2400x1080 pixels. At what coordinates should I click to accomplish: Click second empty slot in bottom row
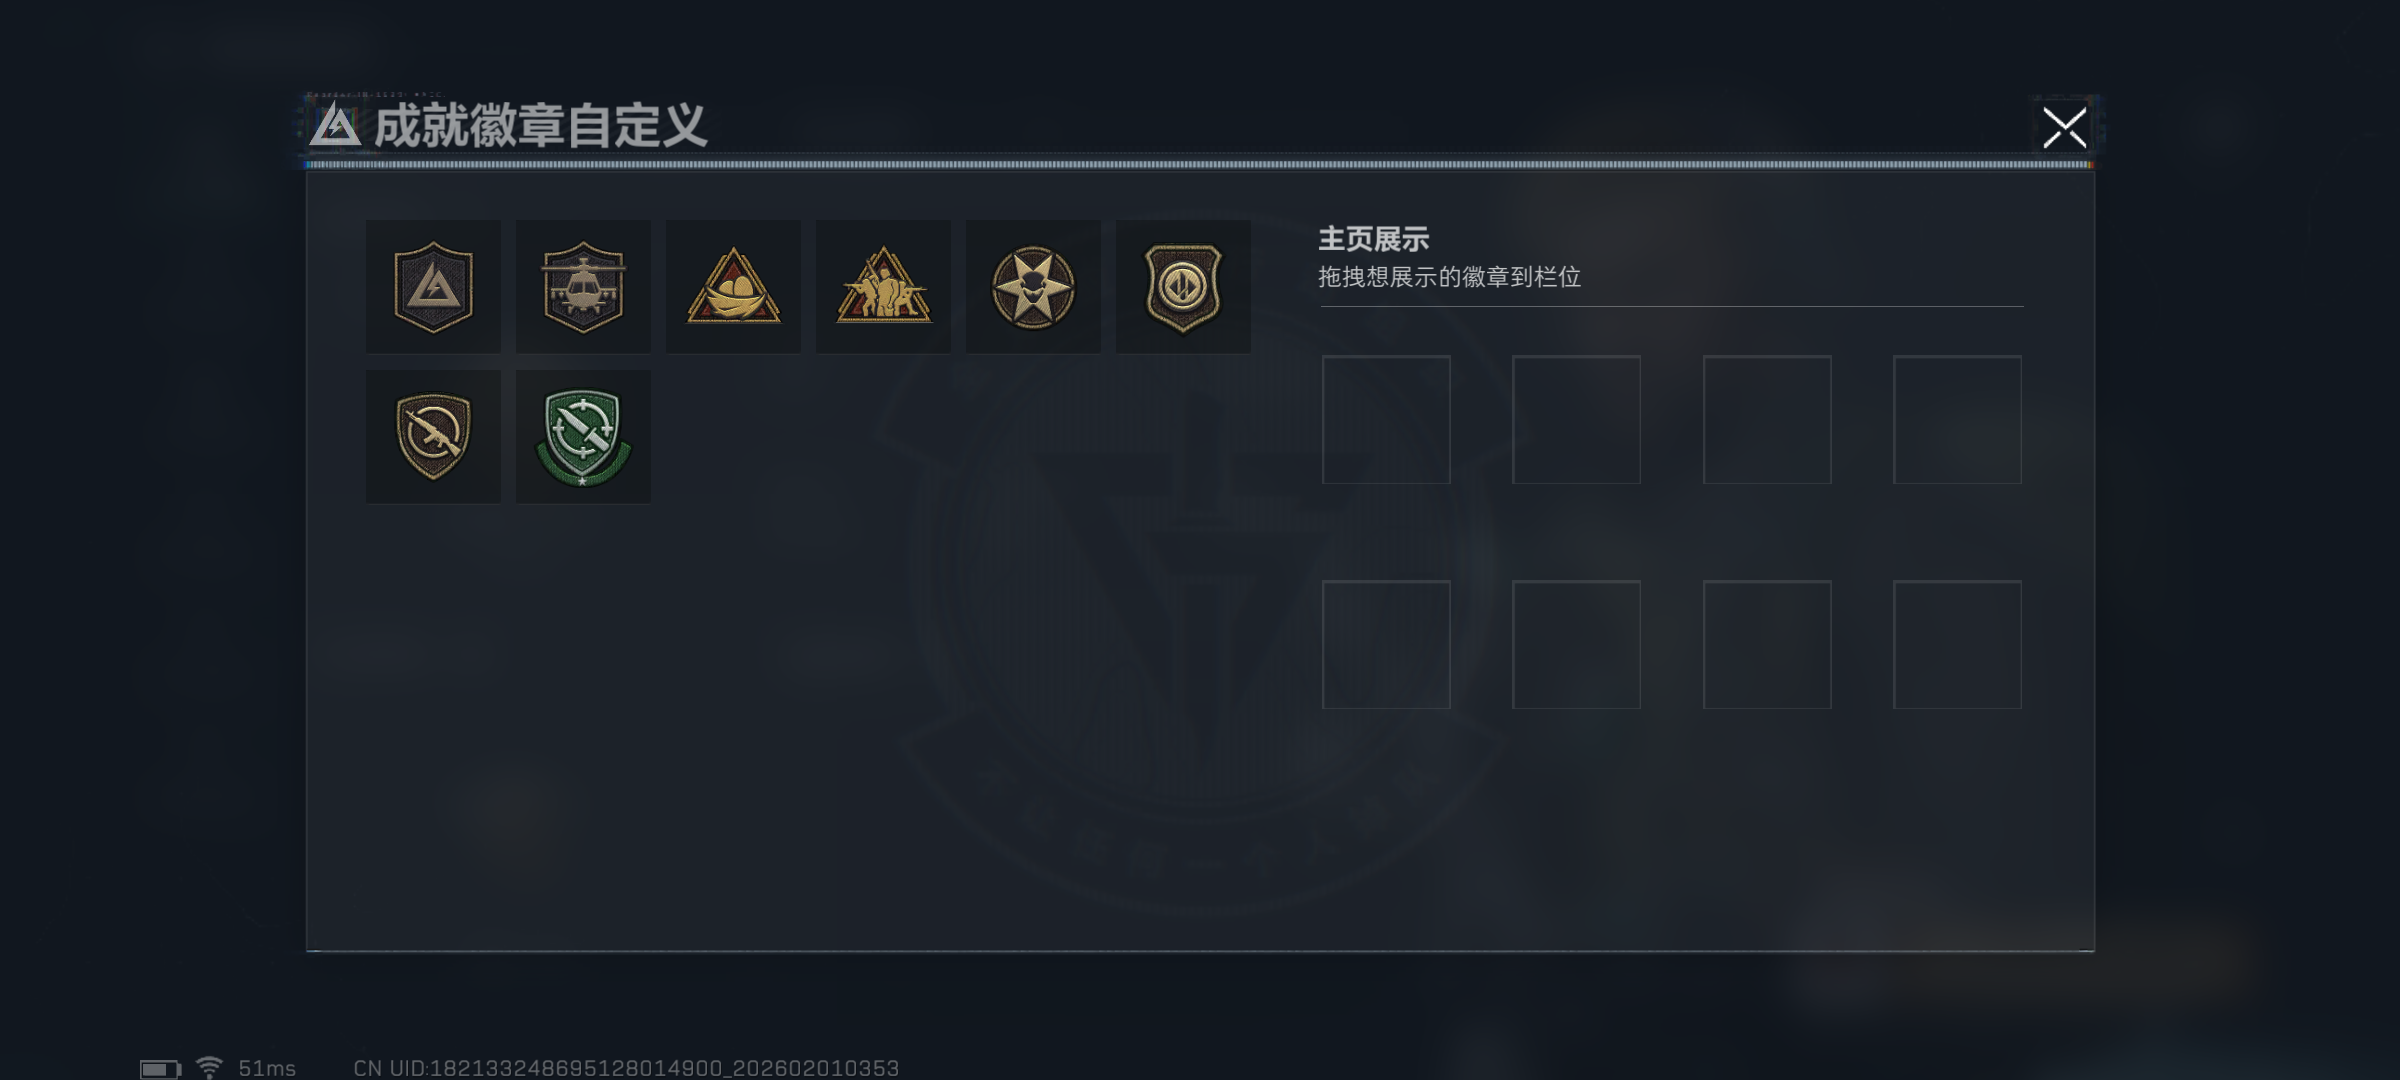(1576, 645)
